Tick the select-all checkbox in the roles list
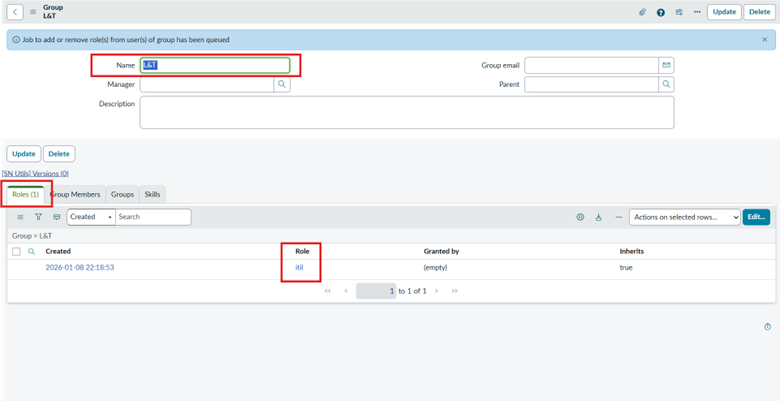The image size is (780, 401). (16, 251)
